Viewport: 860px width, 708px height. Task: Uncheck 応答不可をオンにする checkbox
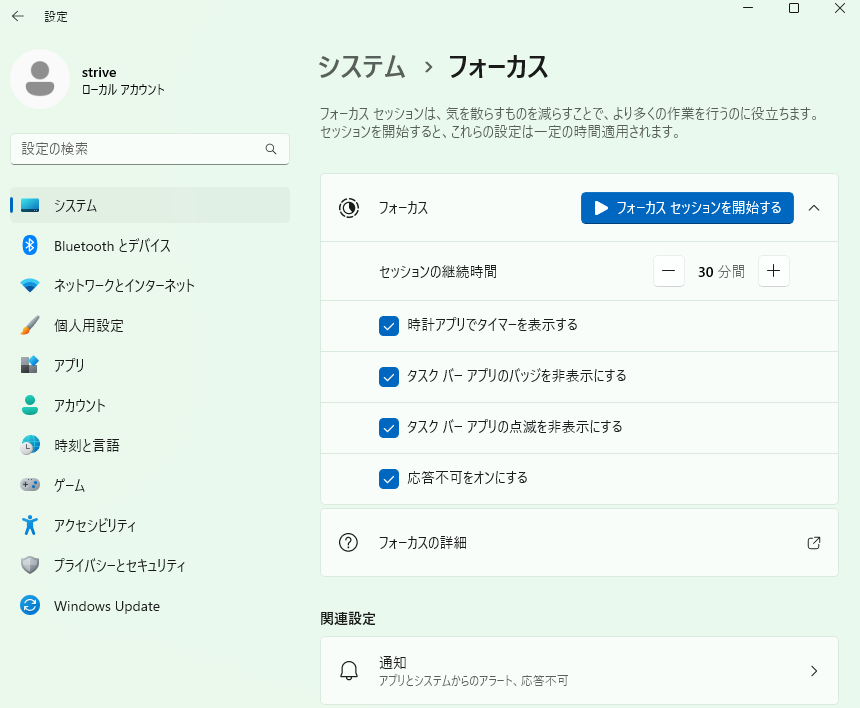pos(389,479)
